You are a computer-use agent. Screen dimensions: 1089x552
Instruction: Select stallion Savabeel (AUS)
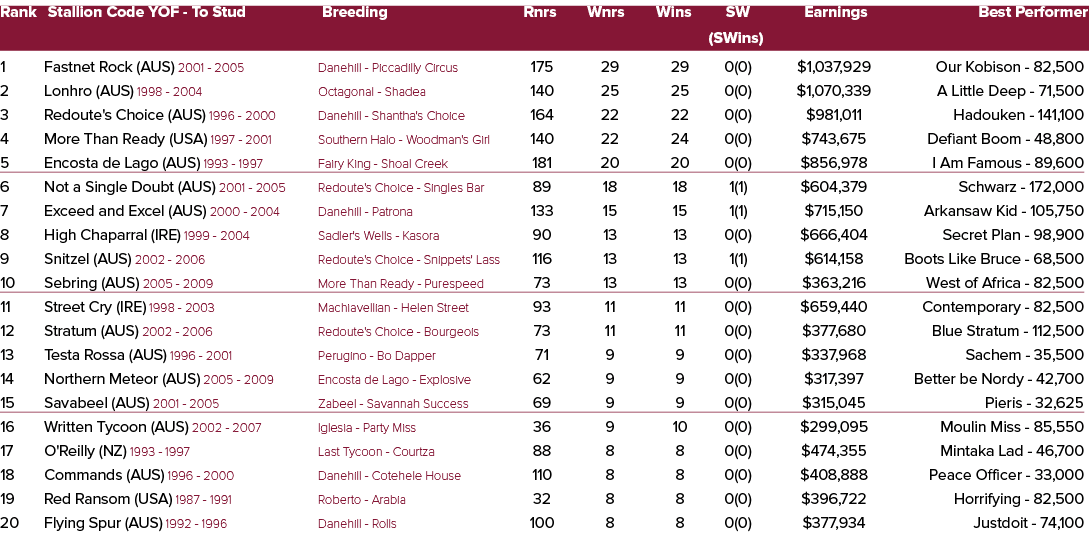coord(97,403)
